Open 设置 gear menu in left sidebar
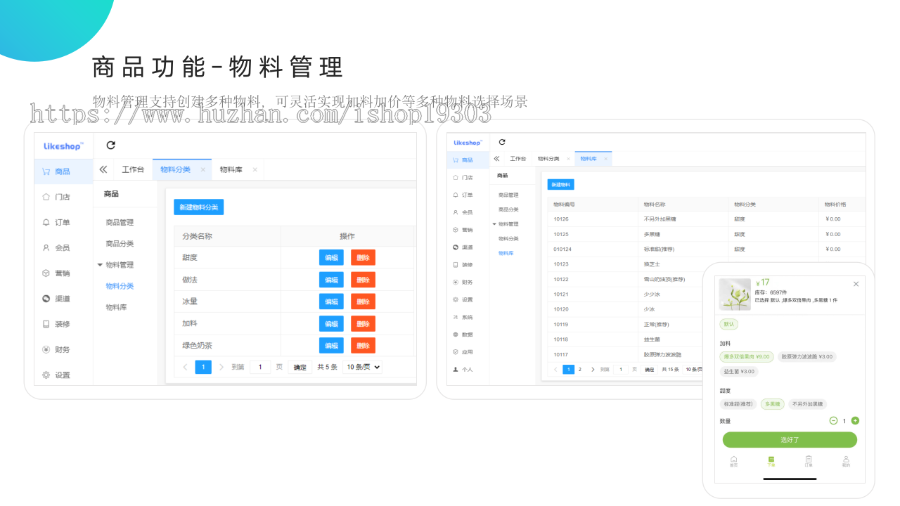This screenshot has height=506, width=900. tap(56, 375)
